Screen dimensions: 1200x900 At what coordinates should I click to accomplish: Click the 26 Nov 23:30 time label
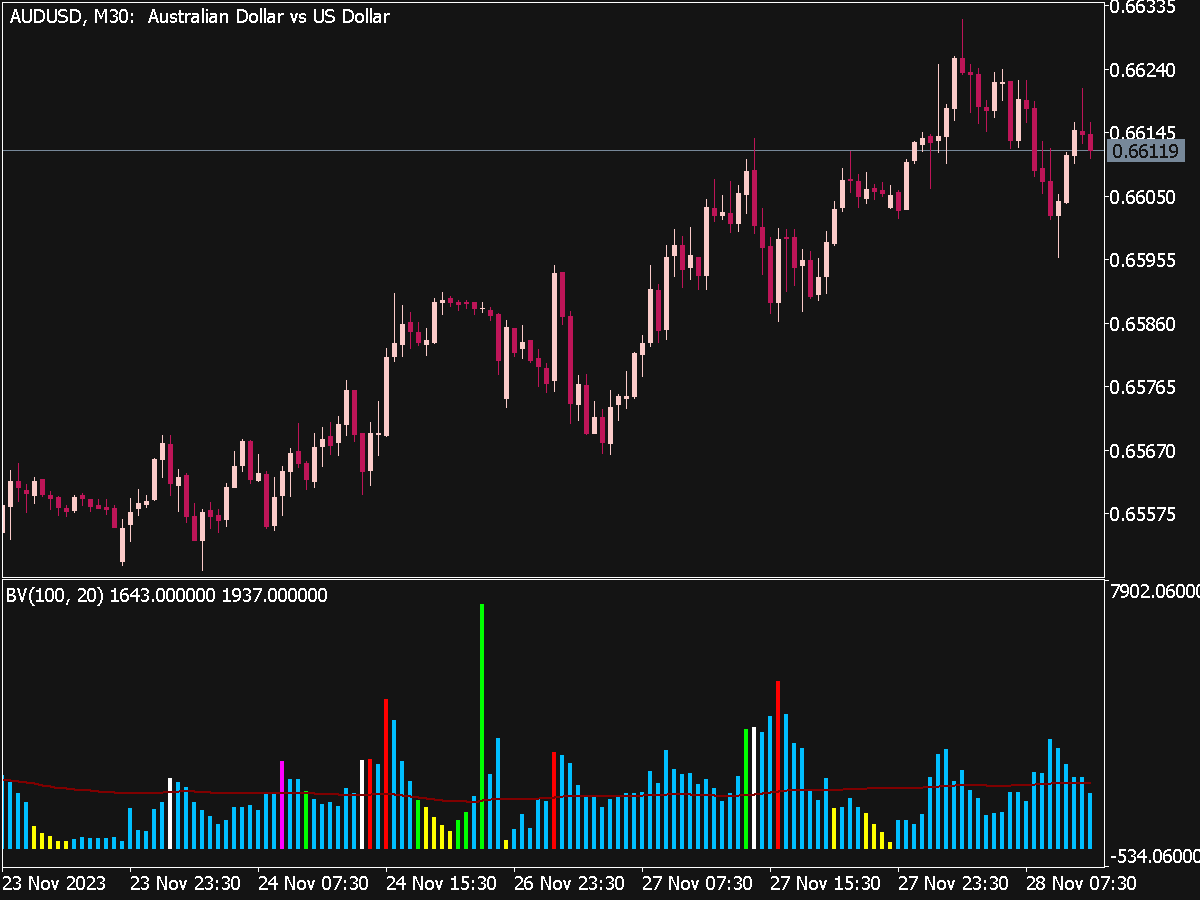click(x=570, y=884)
